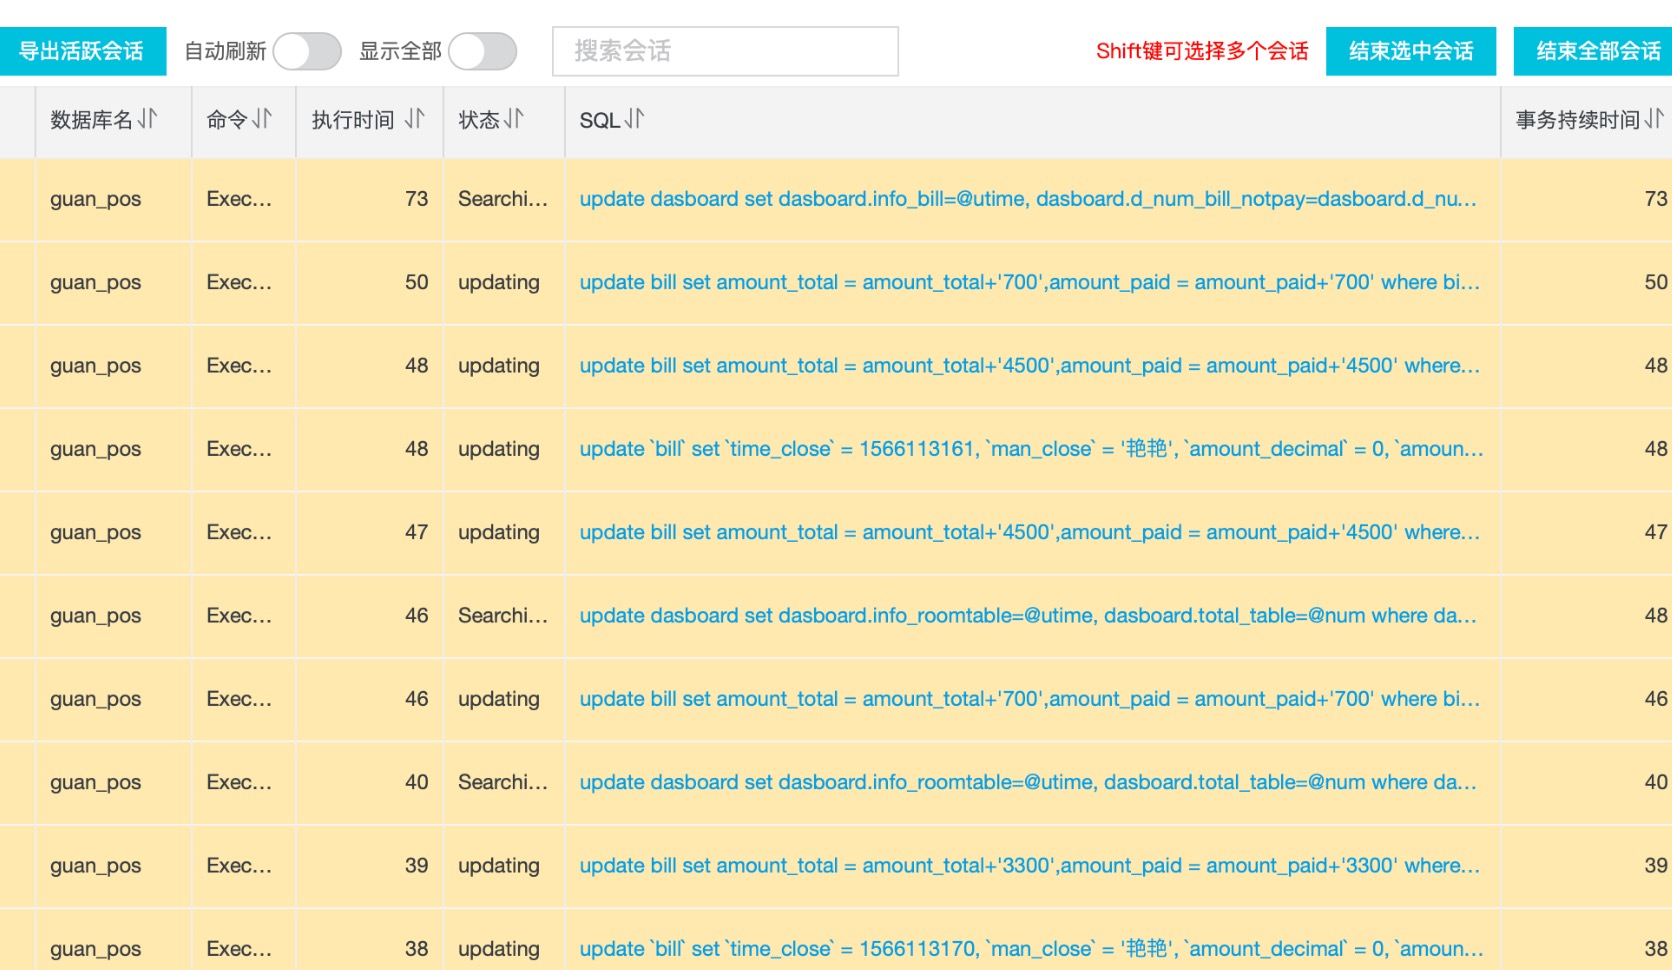Click 结束全部会话 to end all sessions

tap(1596, 51)
